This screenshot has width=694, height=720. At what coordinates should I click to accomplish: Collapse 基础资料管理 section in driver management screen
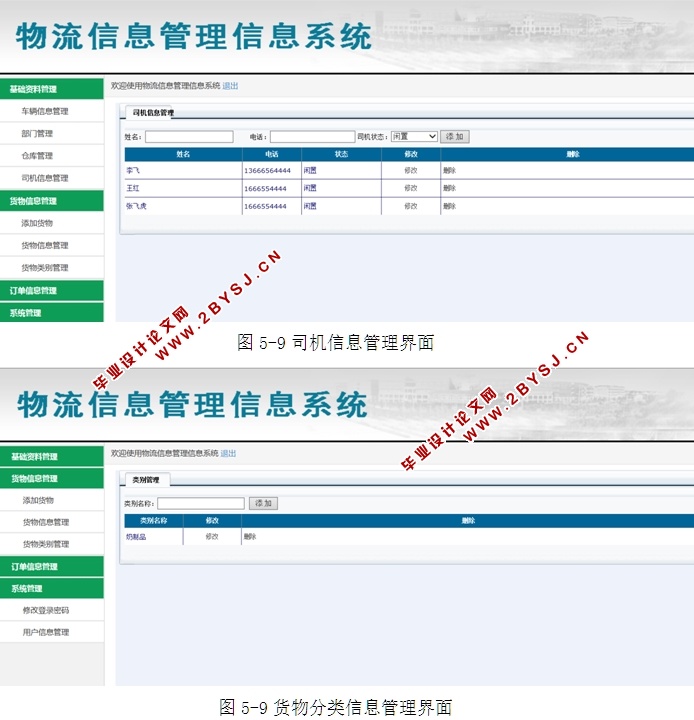[x=51, y=89]
